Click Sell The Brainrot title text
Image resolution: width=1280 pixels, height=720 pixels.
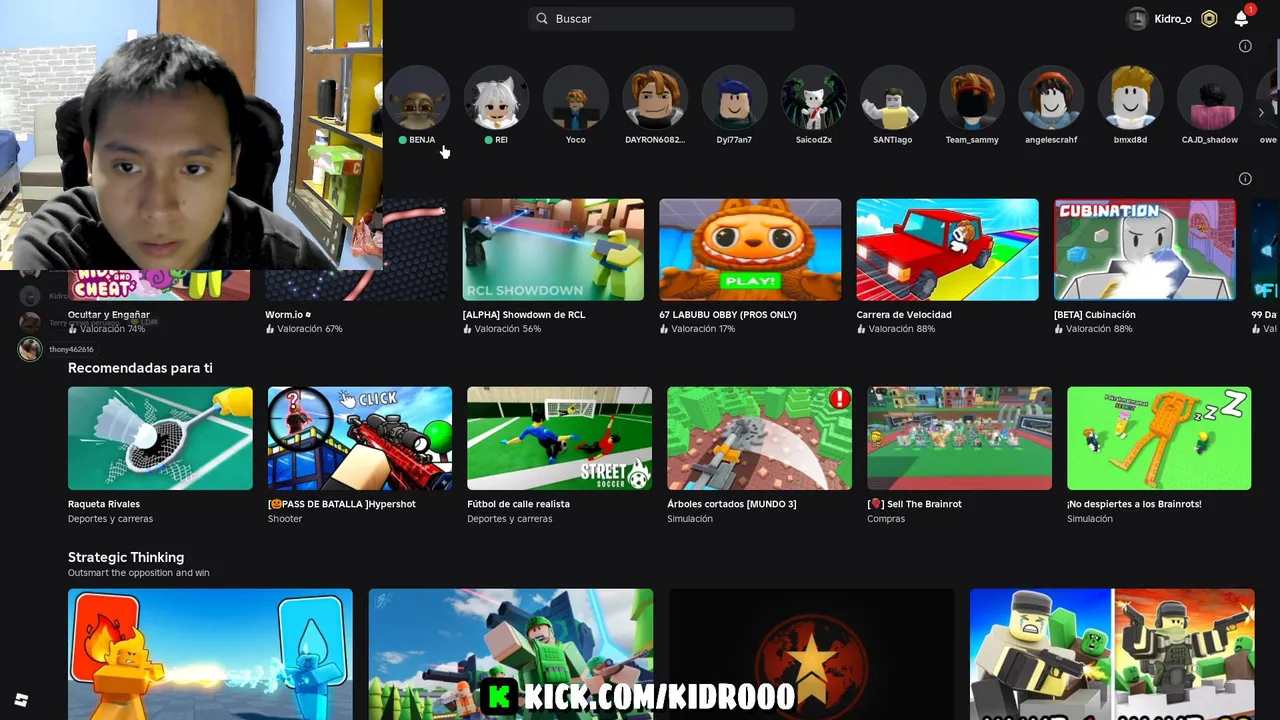point(914,504)
